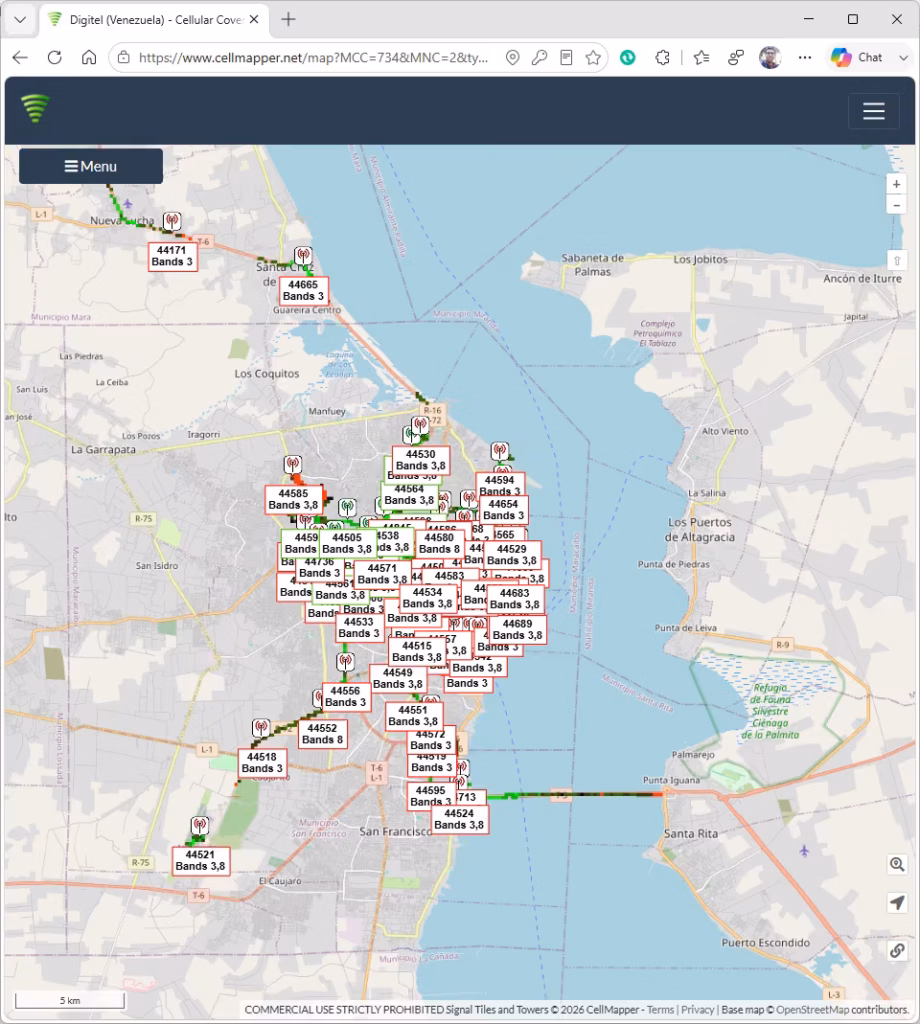Zoom in the map with plus button

tap(896, 184)
